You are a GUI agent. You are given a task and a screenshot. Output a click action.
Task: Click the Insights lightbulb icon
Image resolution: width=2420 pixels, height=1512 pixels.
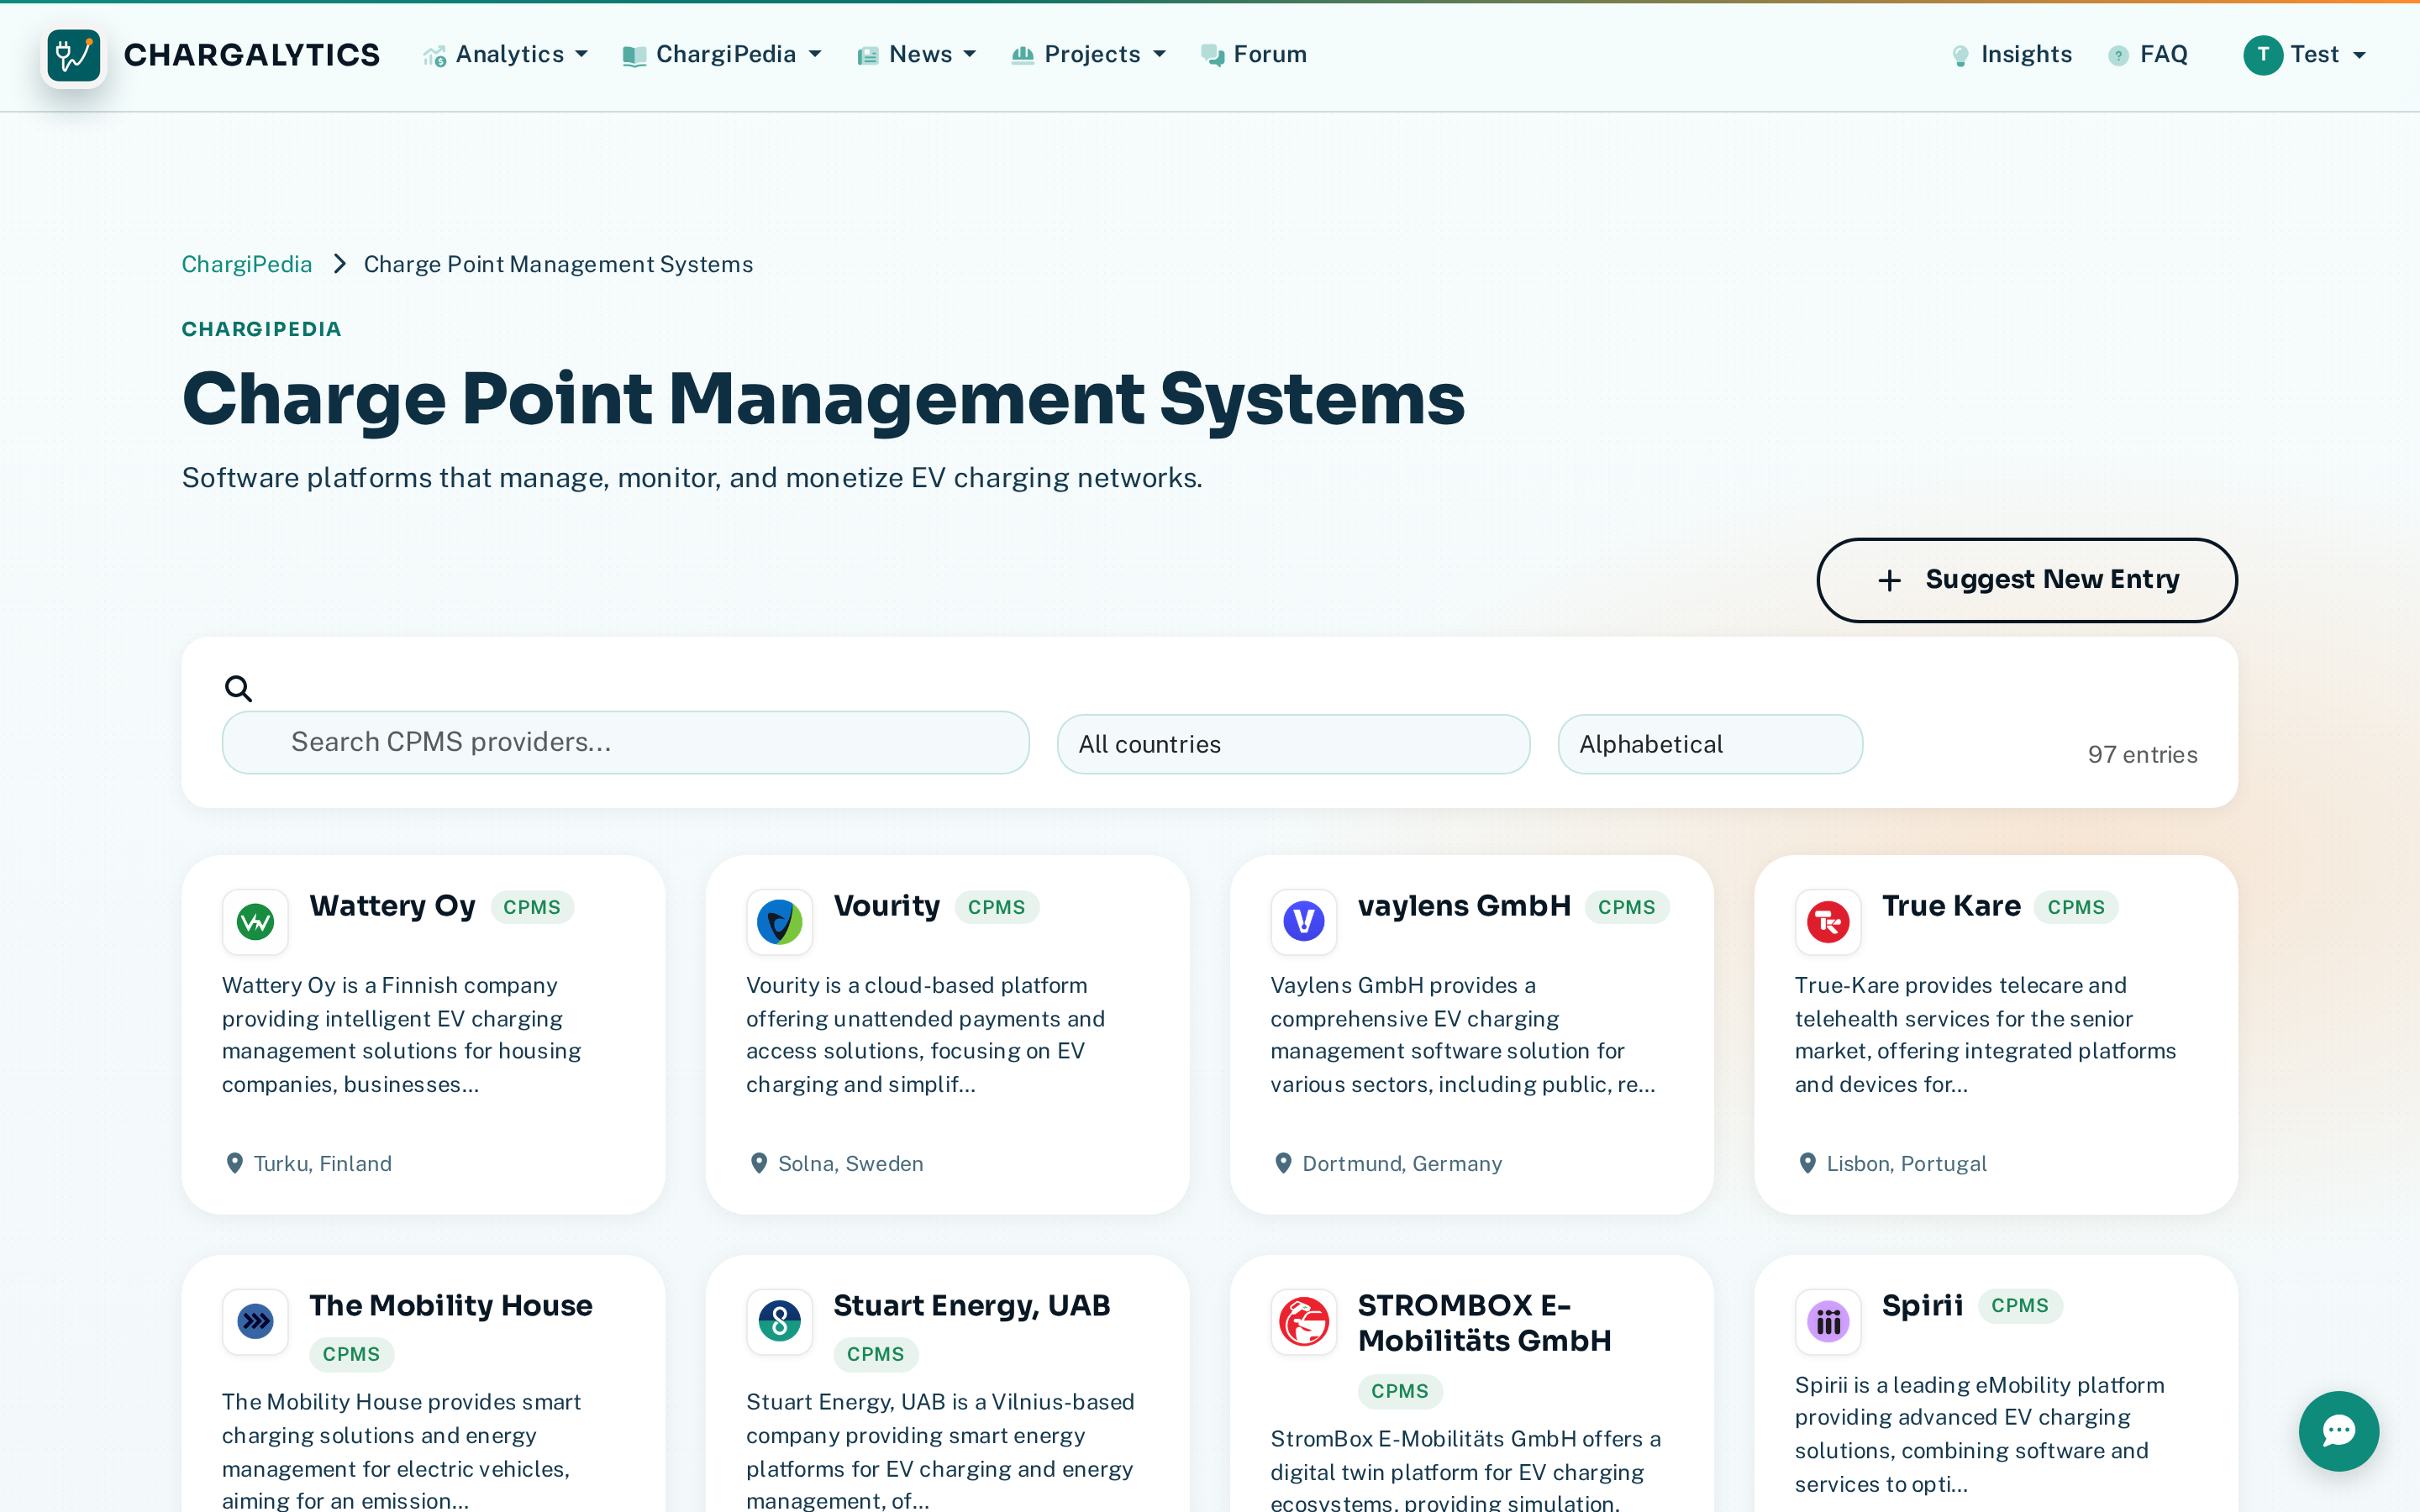click(1960, 56)
